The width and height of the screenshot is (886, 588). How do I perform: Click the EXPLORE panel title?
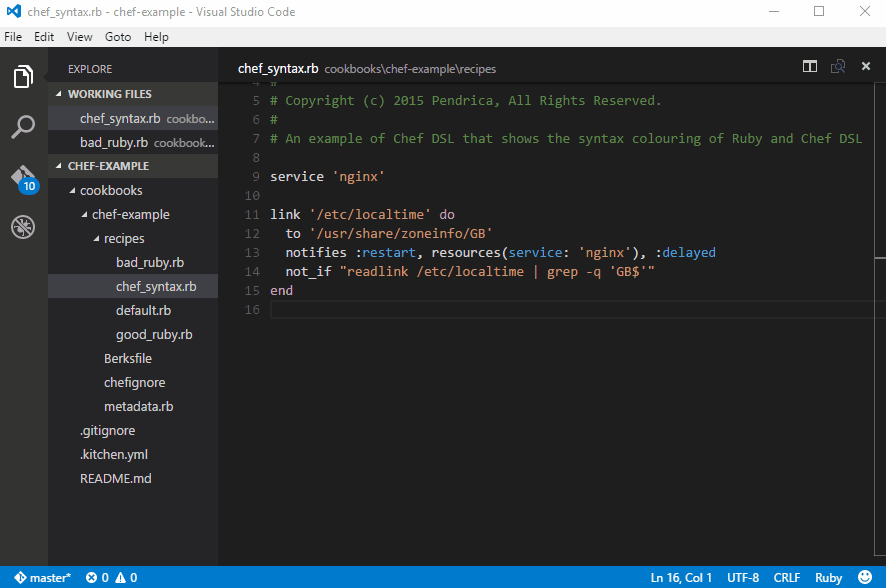[x=90, y=69]
